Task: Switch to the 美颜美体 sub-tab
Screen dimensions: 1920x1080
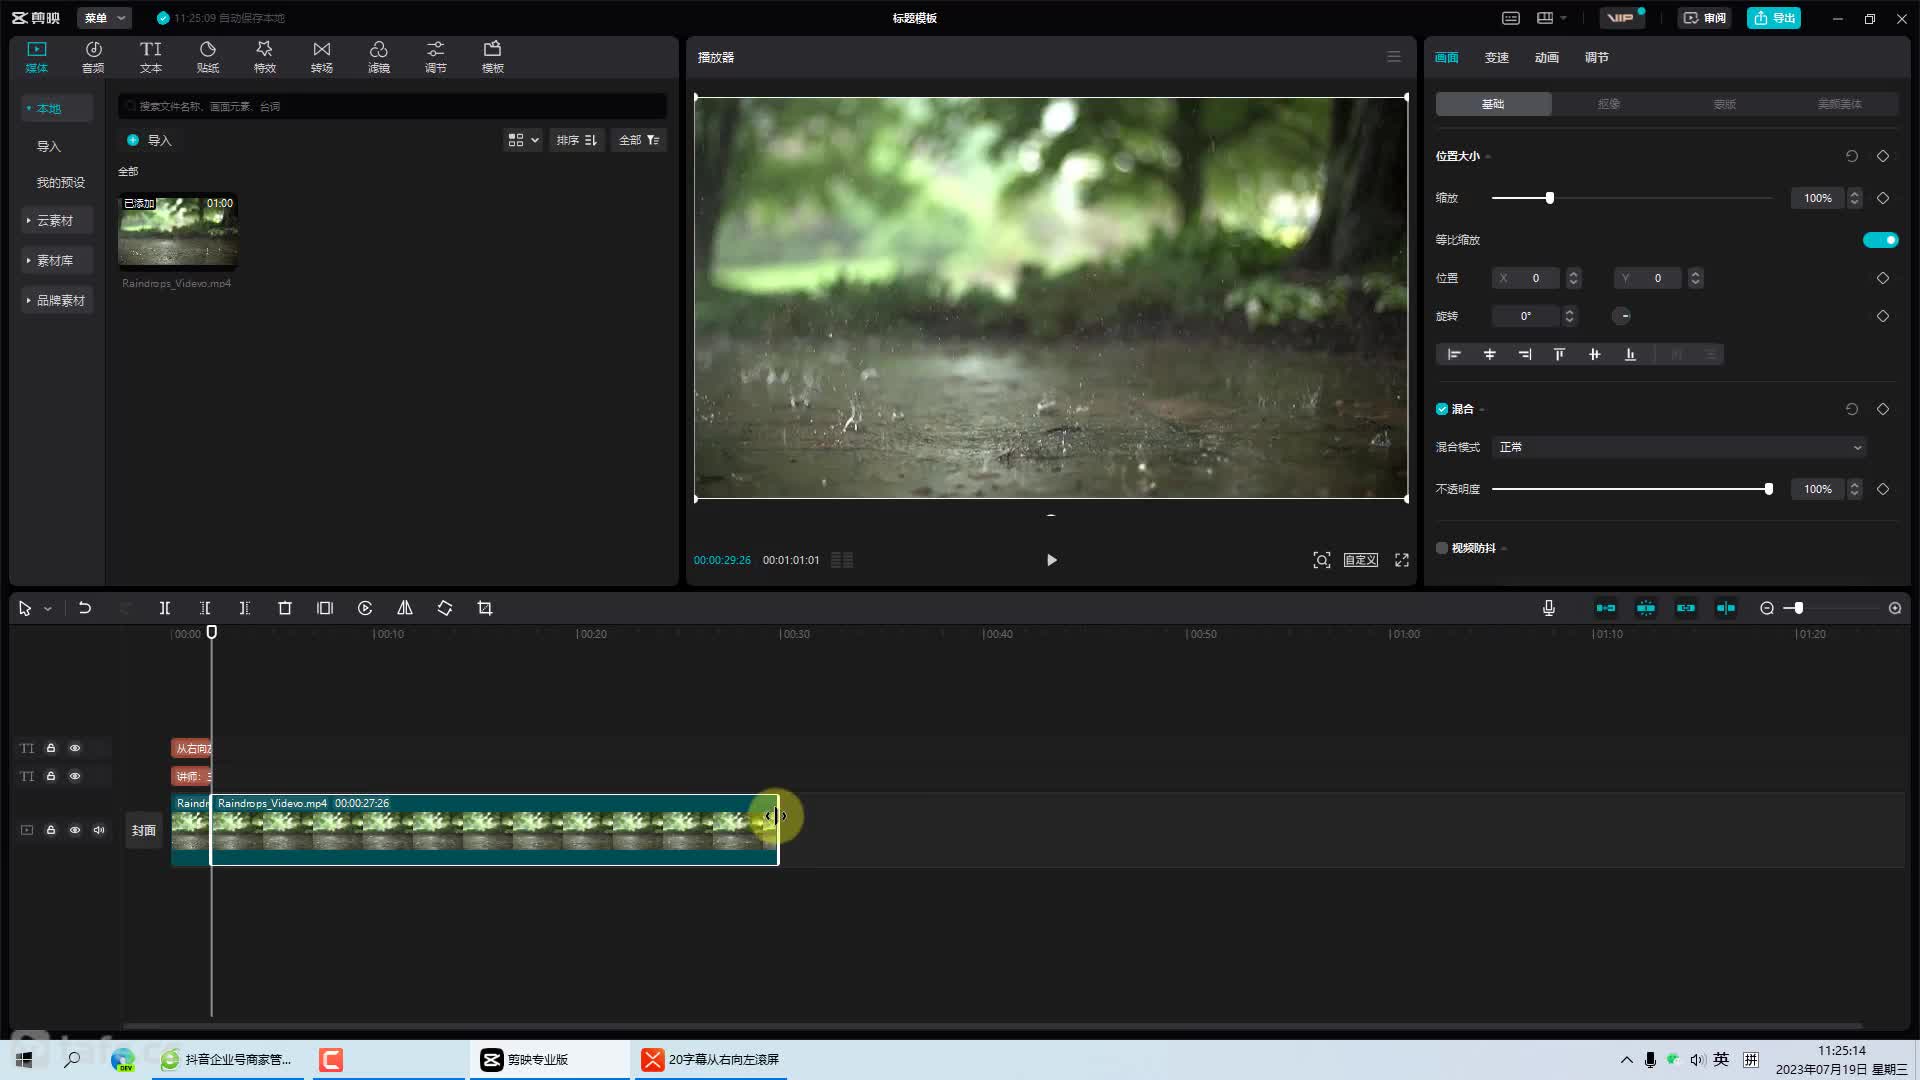Action: pos(1840,104)
